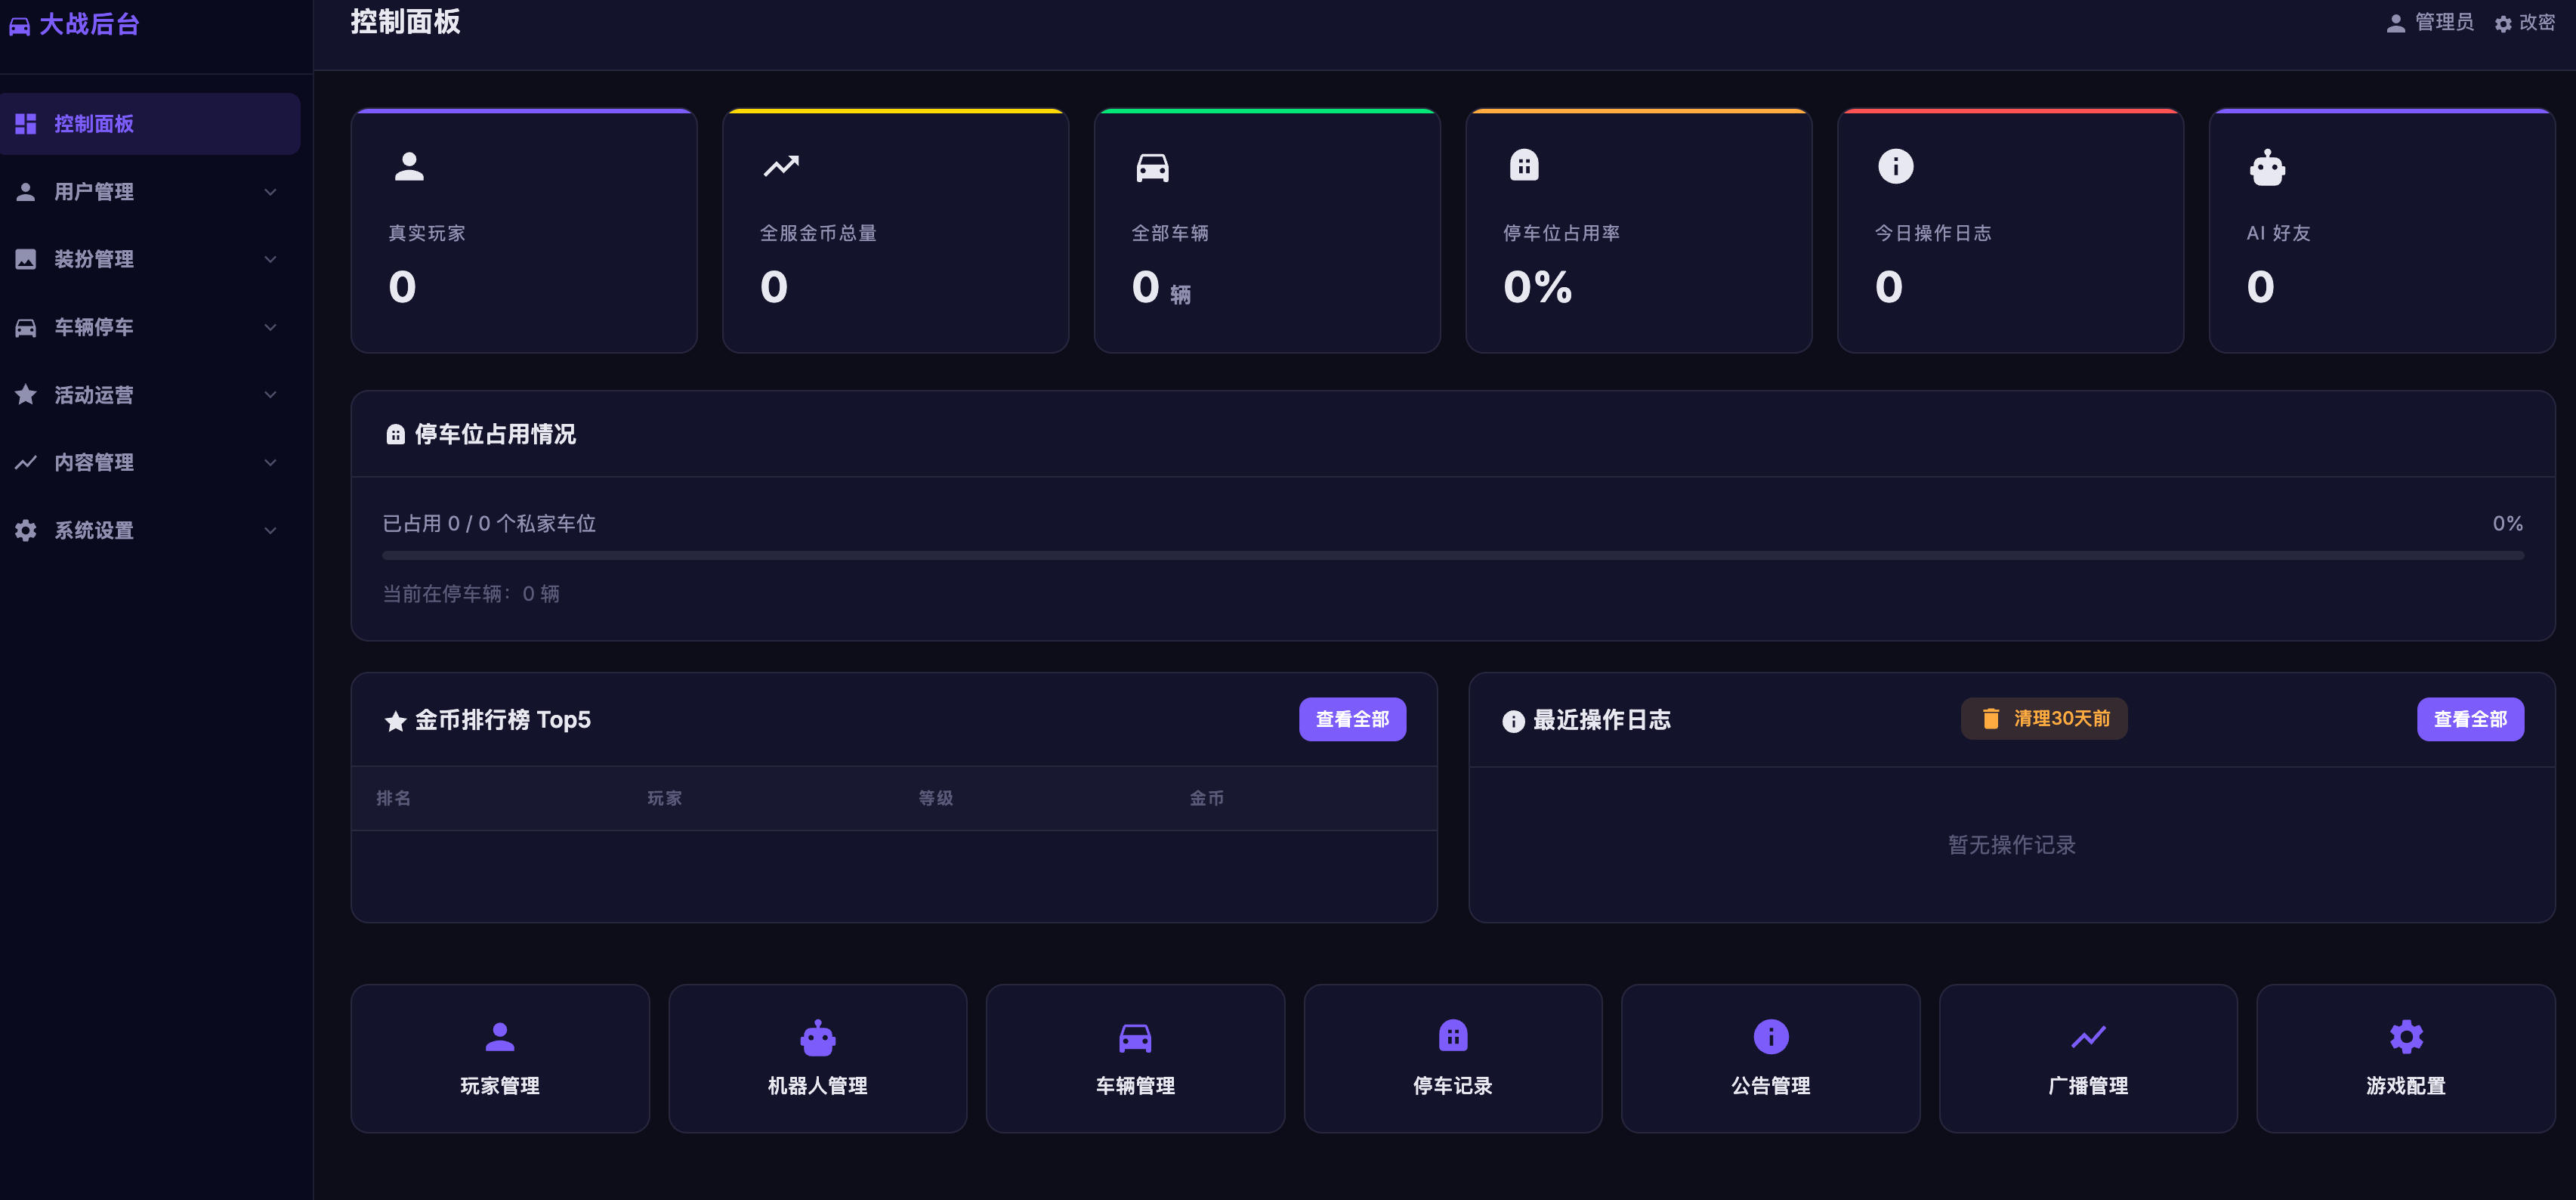2576x1200 pixels.
Task: Click the robot icon on AI 好友 card
Action: (2267, 167)
